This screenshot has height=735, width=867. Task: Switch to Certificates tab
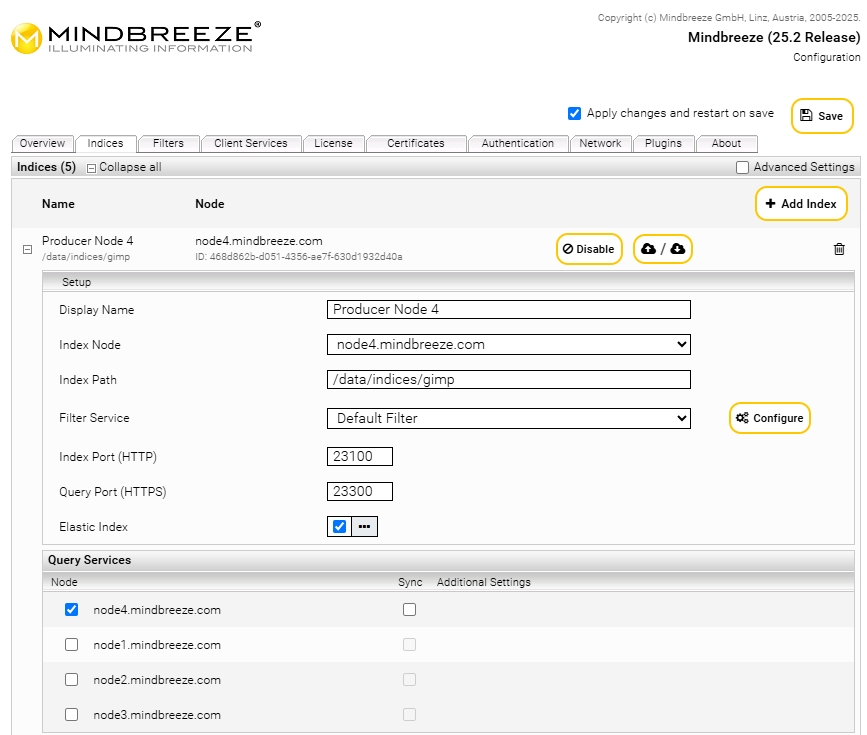(416, 143)
